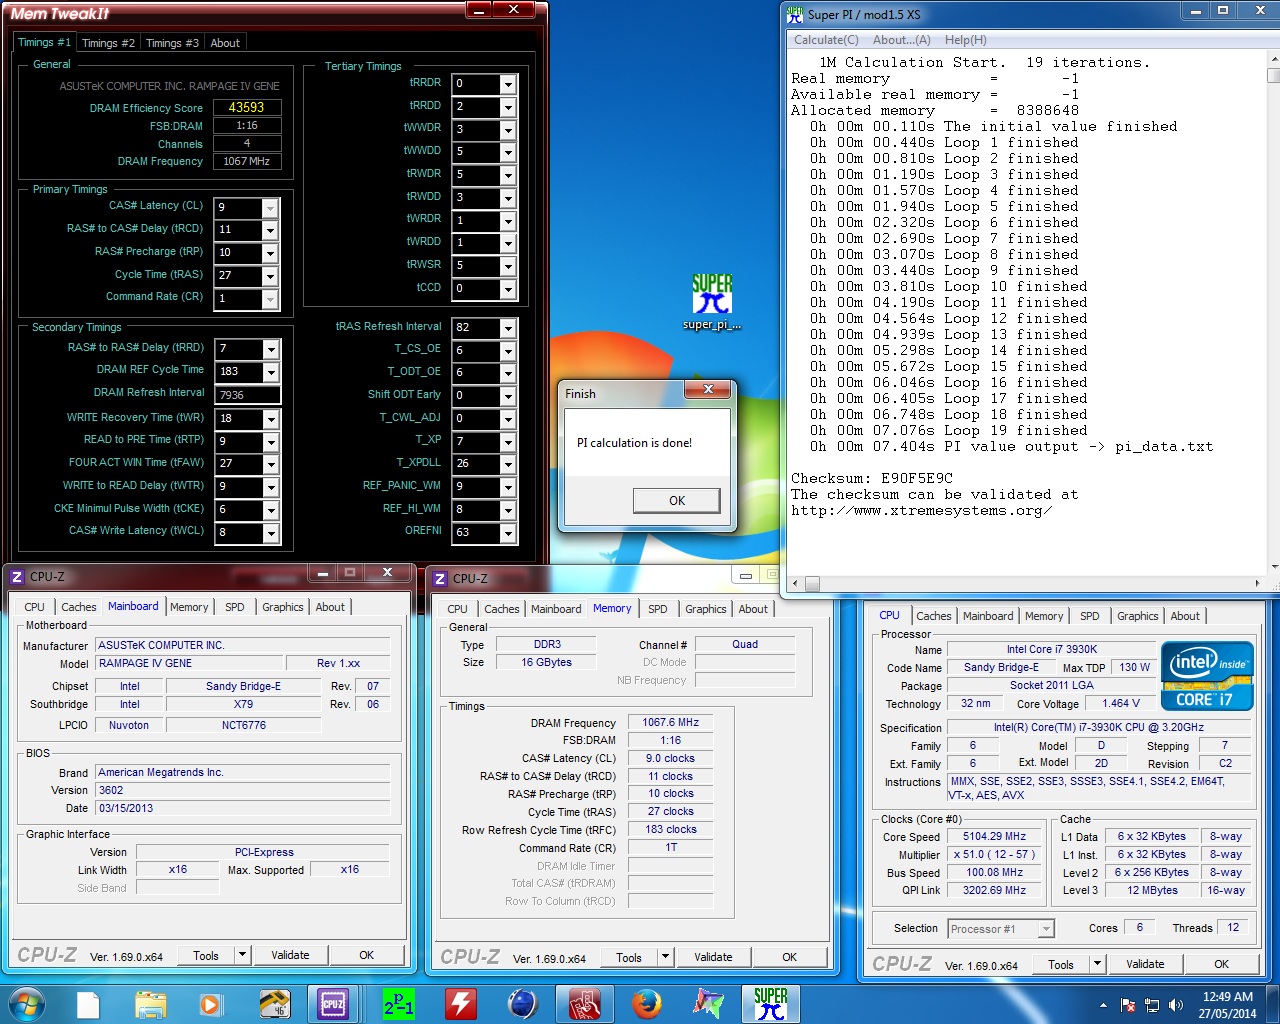Click the red lightning bolt taskbar icon
1280x1024 pixels.
point(461,1003)
